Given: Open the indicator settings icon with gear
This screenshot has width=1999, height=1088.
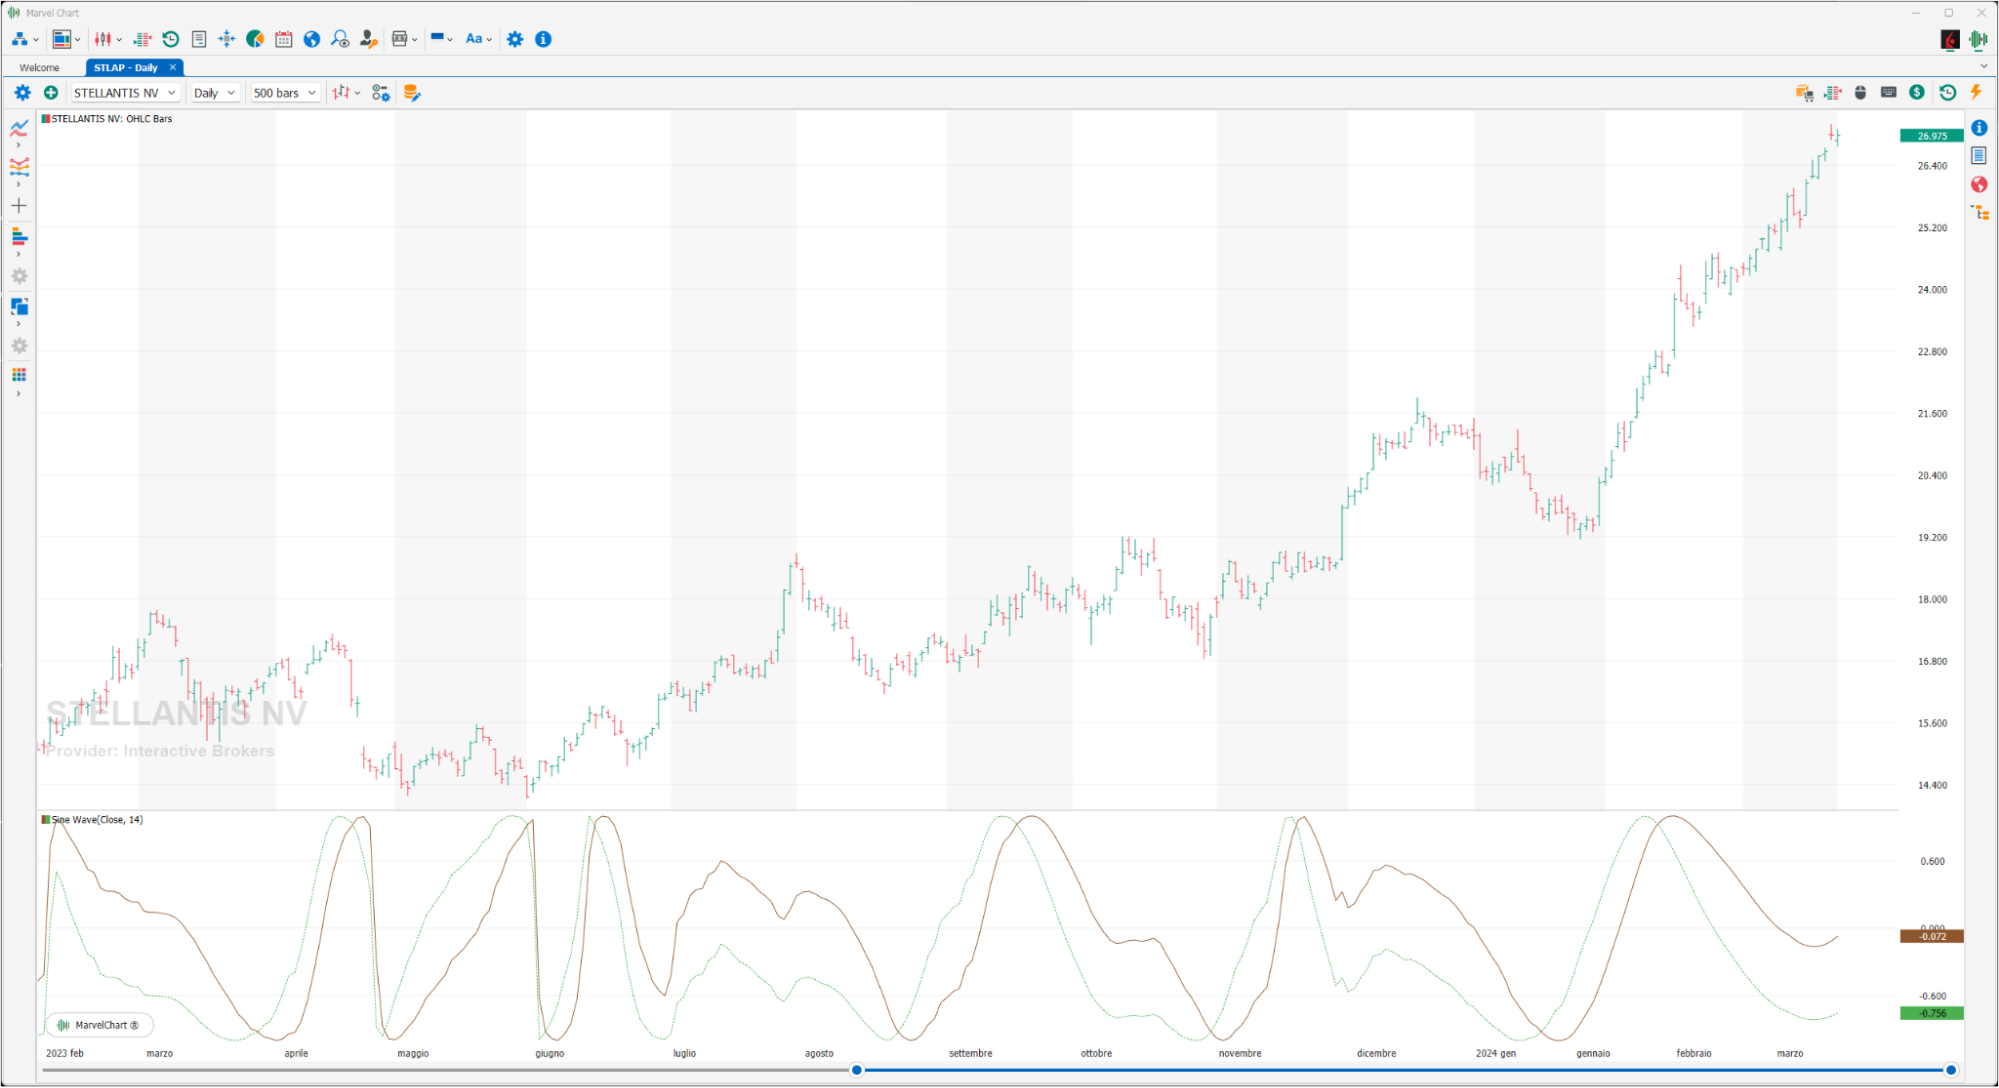Looking at the screenshot, I should pos(381,93).
